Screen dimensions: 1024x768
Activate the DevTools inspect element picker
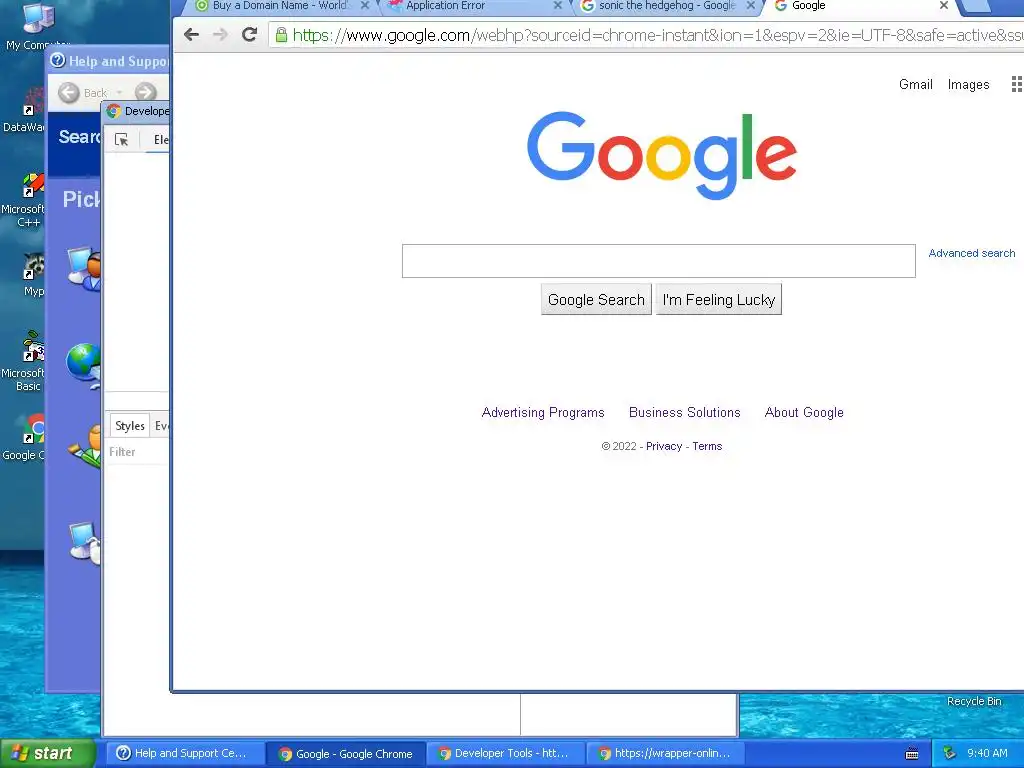(121, 139)
